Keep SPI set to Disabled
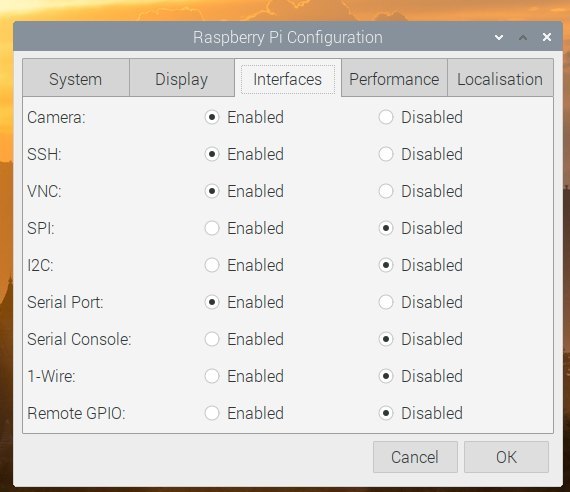570x492 pixels. coord(421,228)
